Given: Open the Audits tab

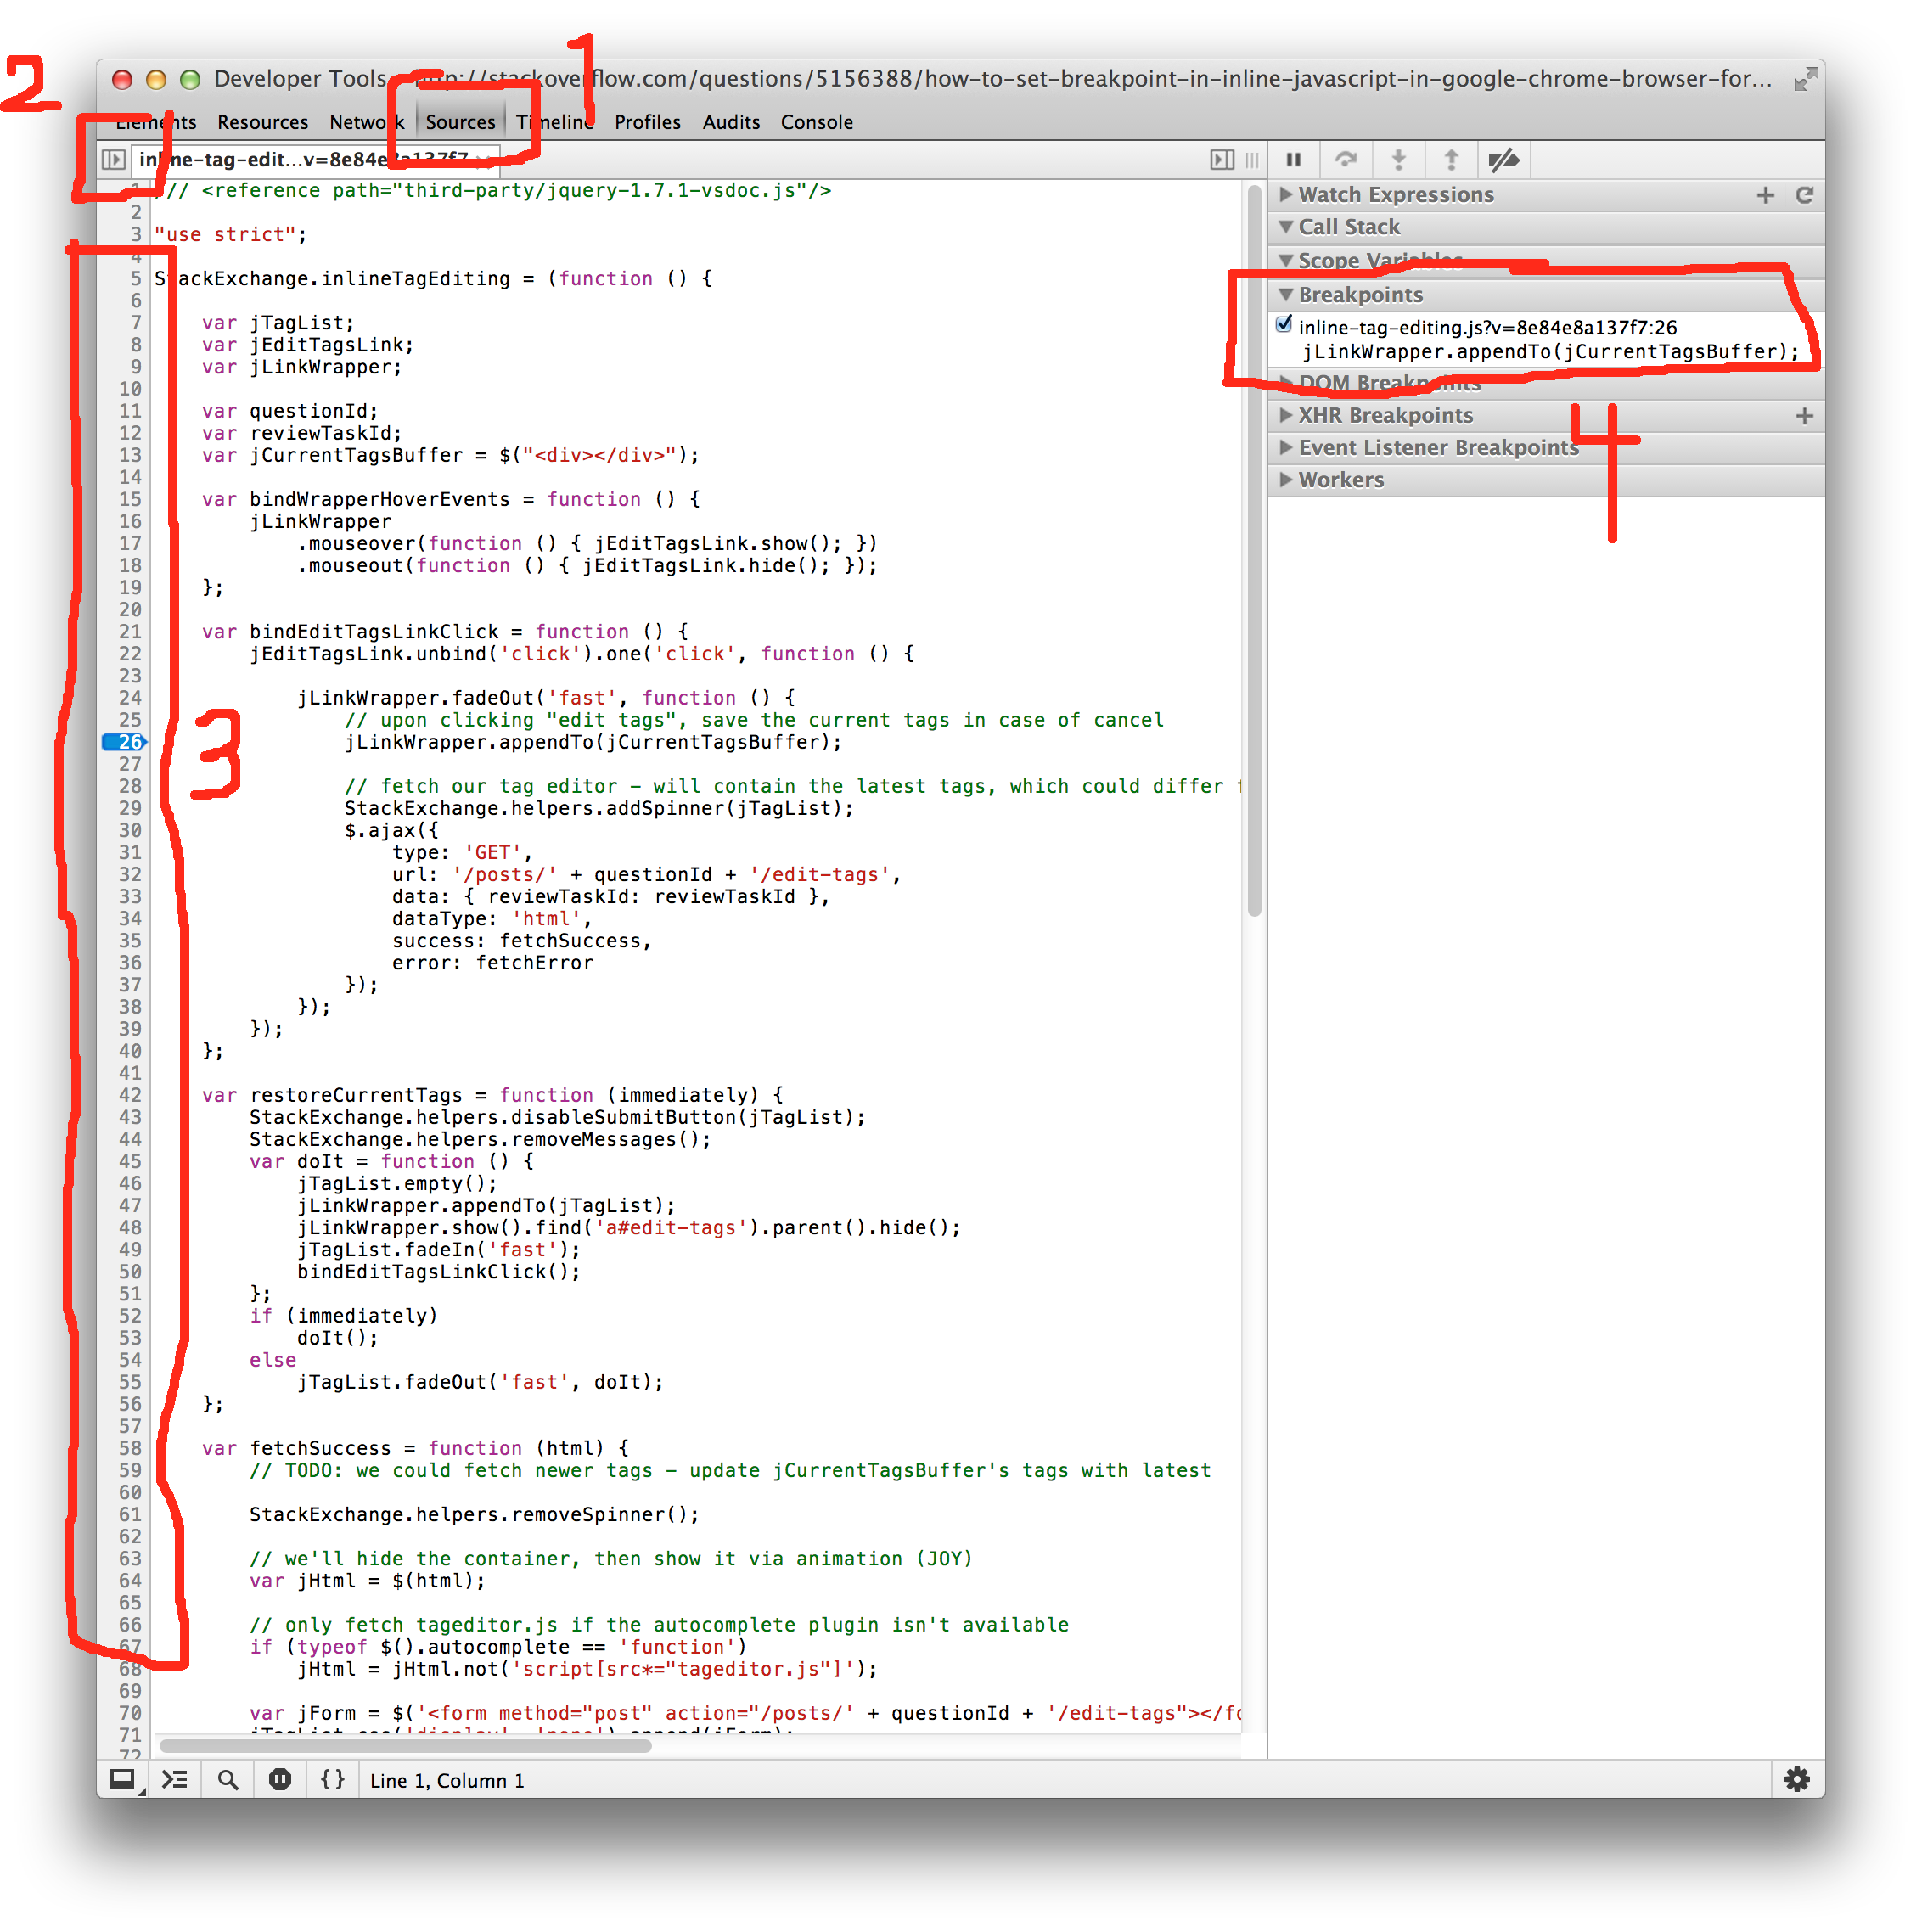Looking at the screenshot, I should click(x=731, y=122).
